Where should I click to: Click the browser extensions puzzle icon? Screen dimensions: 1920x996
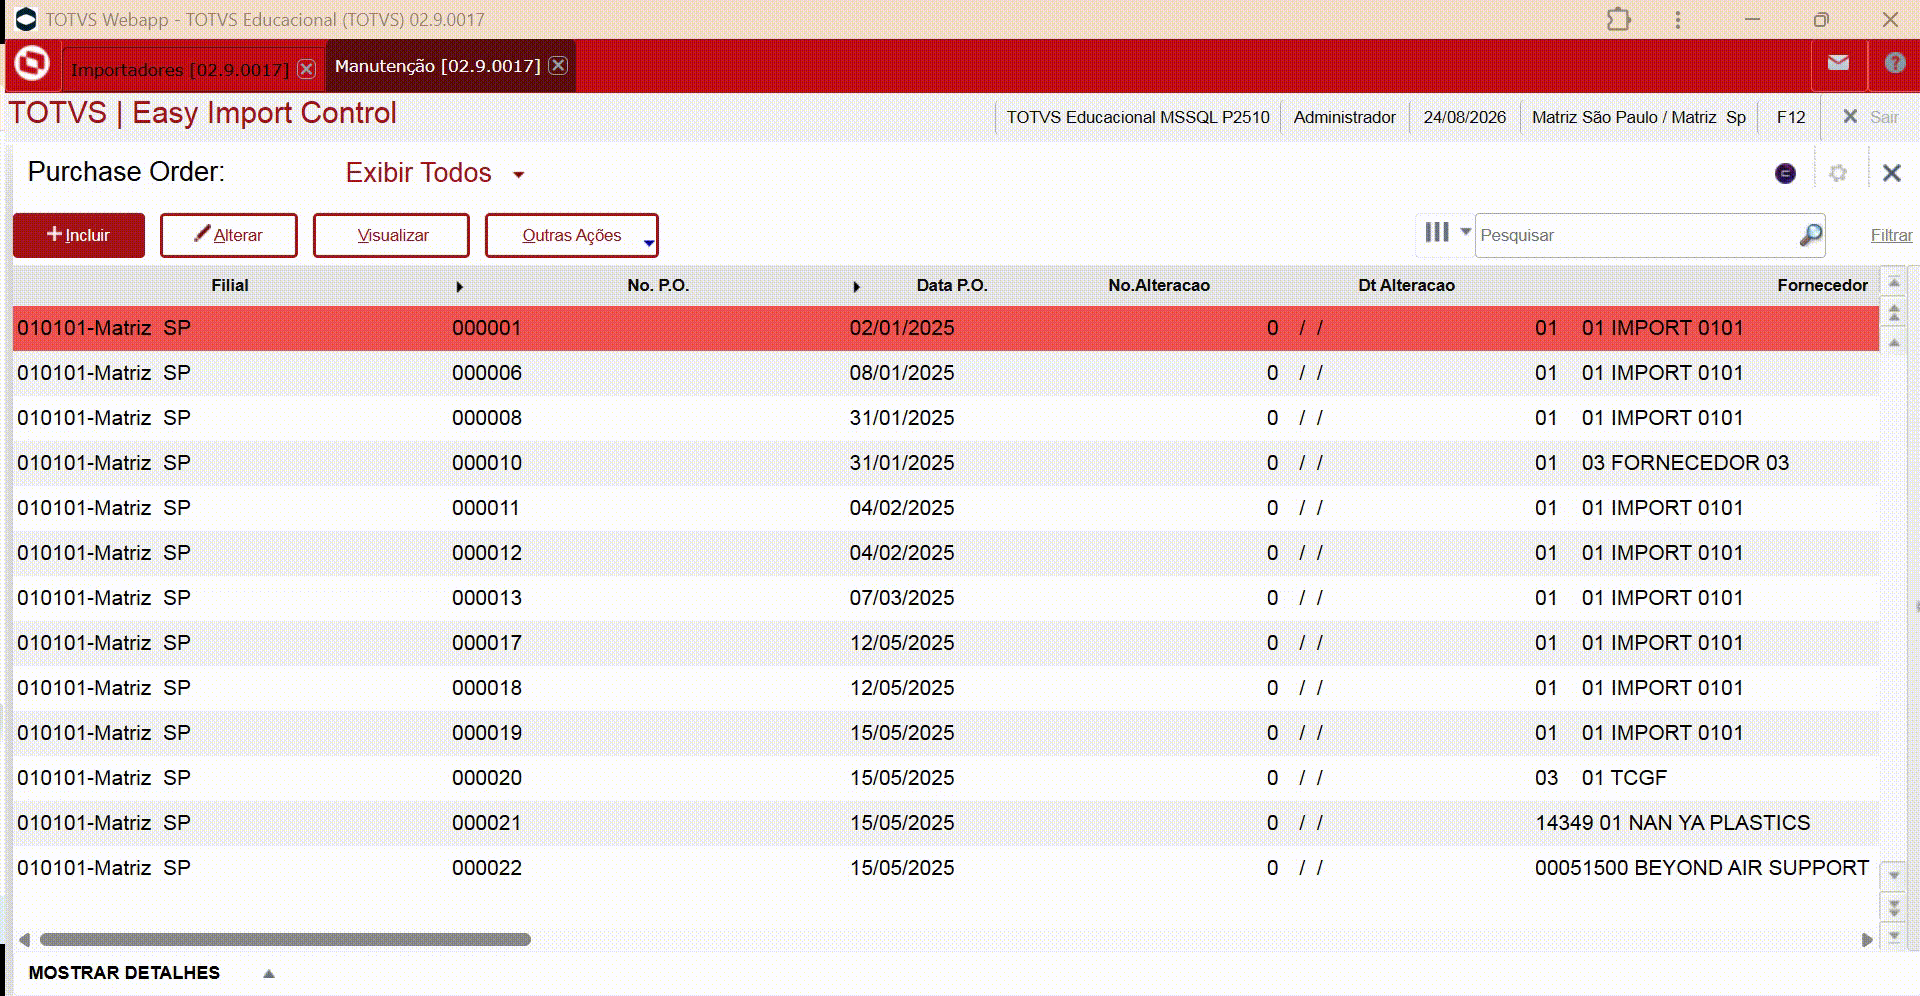click(1618, 19)
